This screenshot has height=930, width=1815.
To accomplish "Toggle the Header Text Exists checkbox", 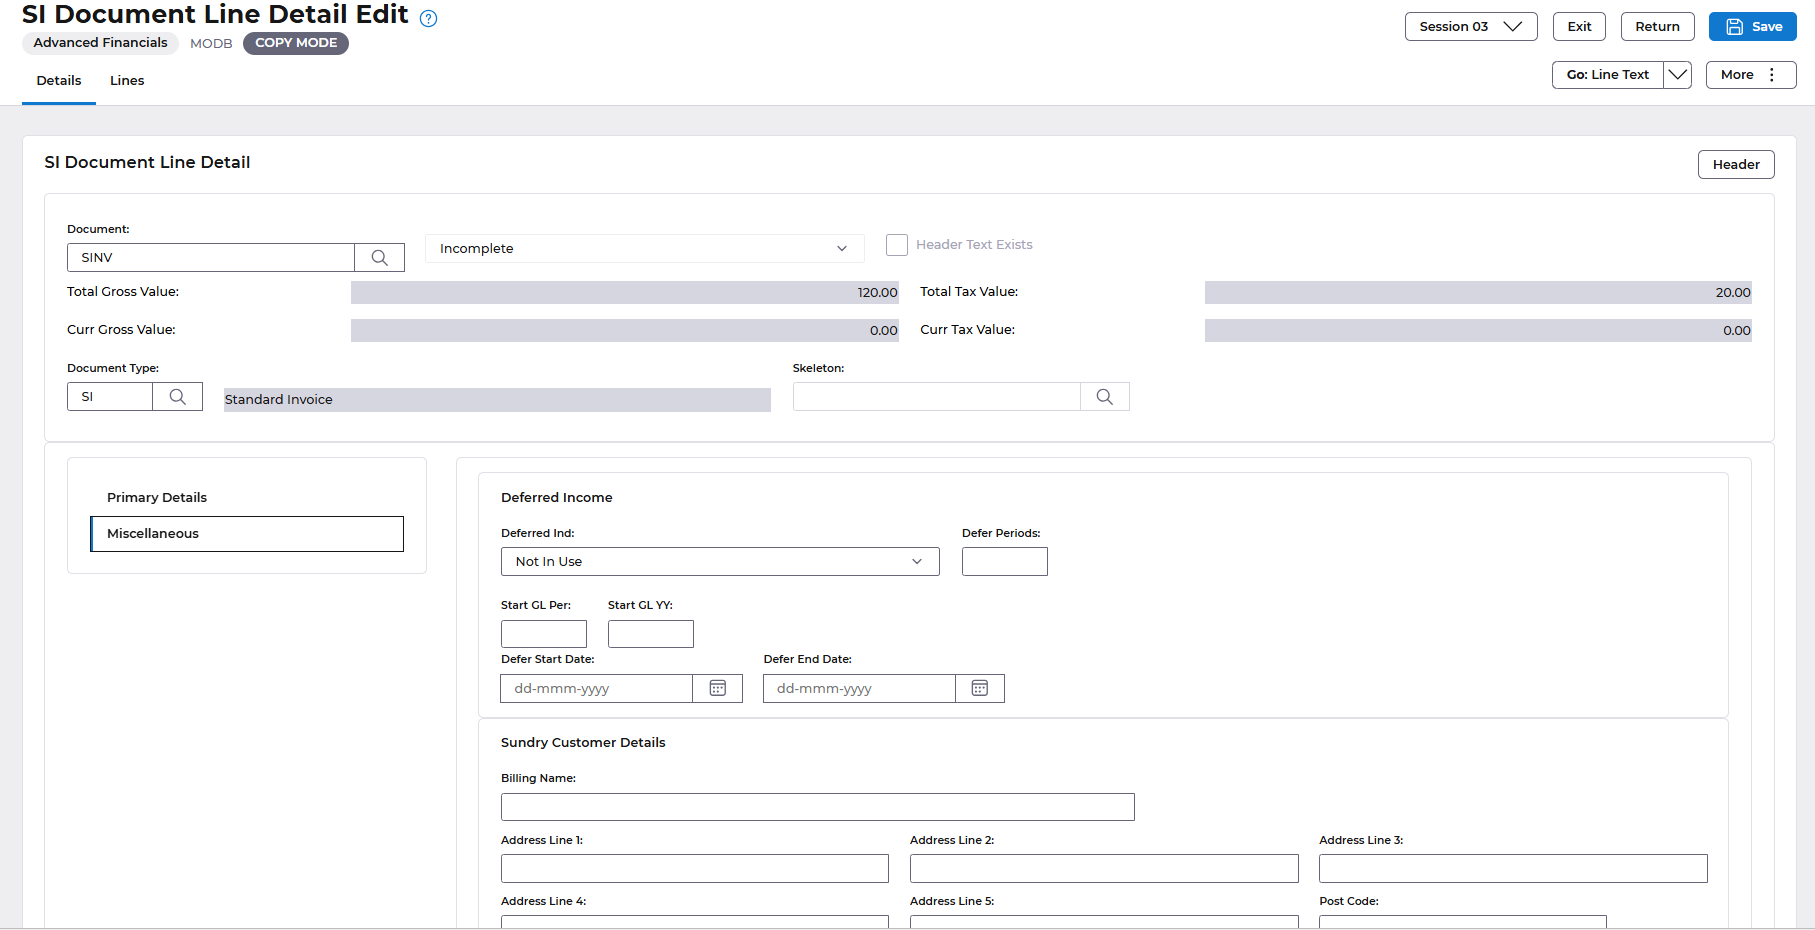I will [x=897, y=245].
